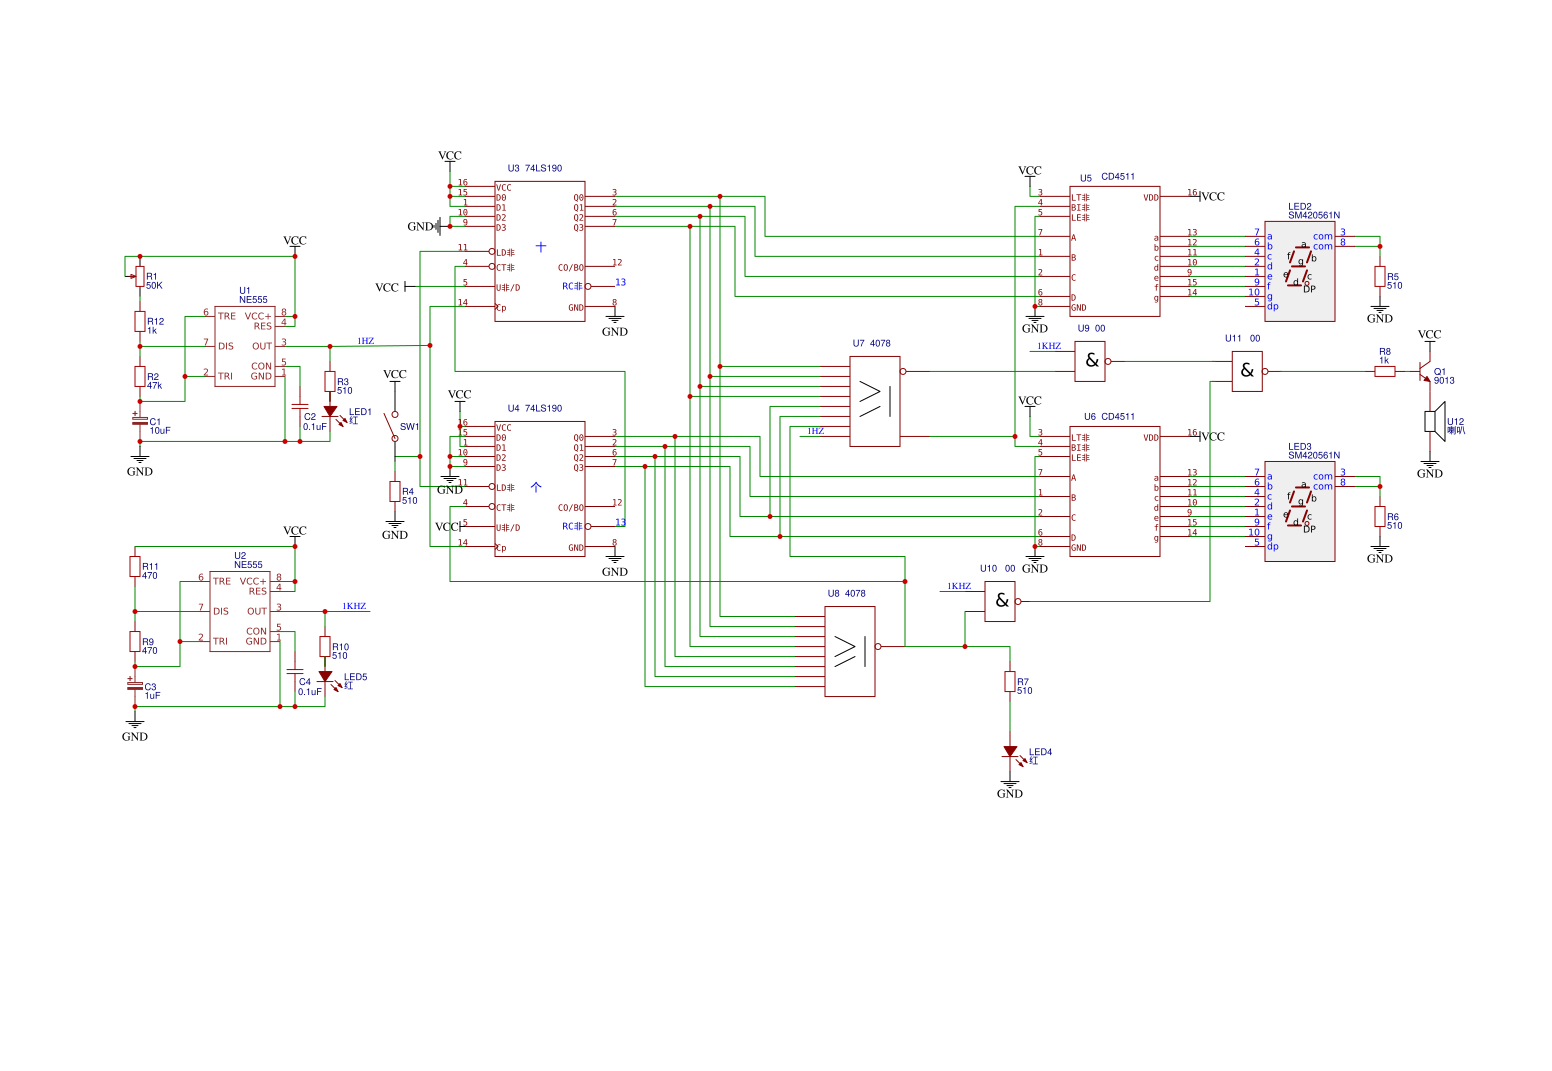Click the U10 NAND gate symbol
This screenshot has width=1552, height=1071.
1000,601
